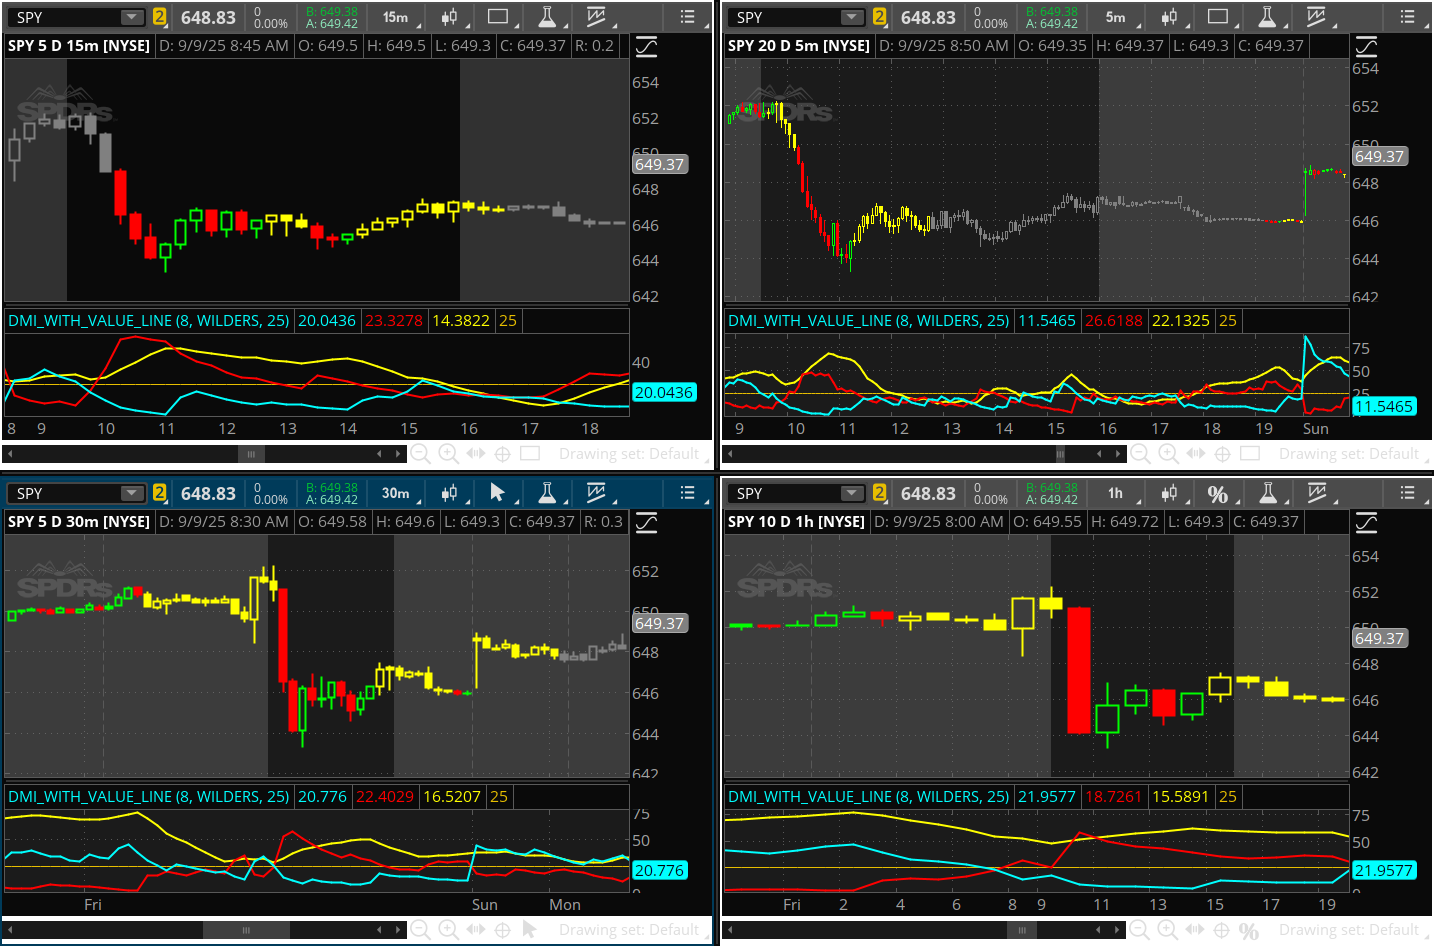Toggle yellow symbol link 2 in 5m chart

(x=879, y=17)
